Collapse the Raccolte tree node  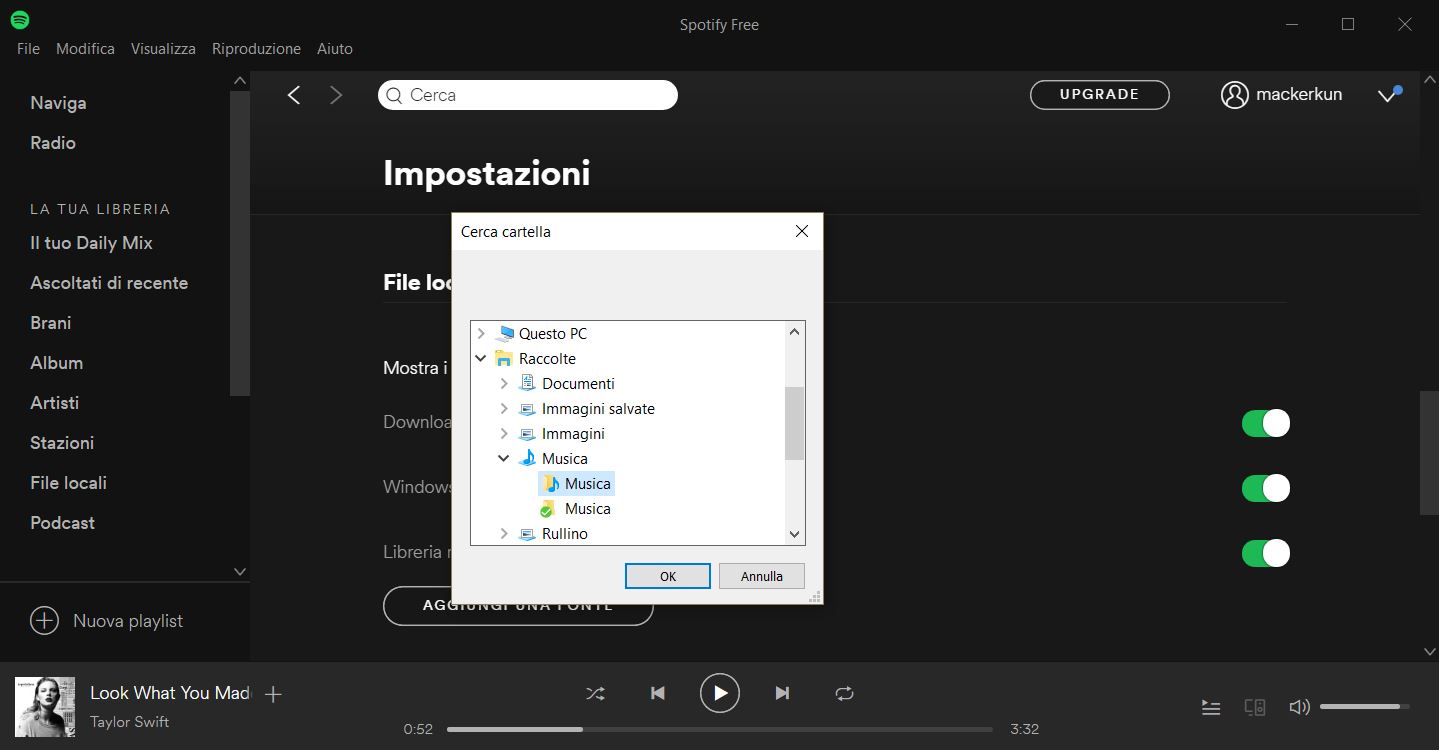(481, 359)
